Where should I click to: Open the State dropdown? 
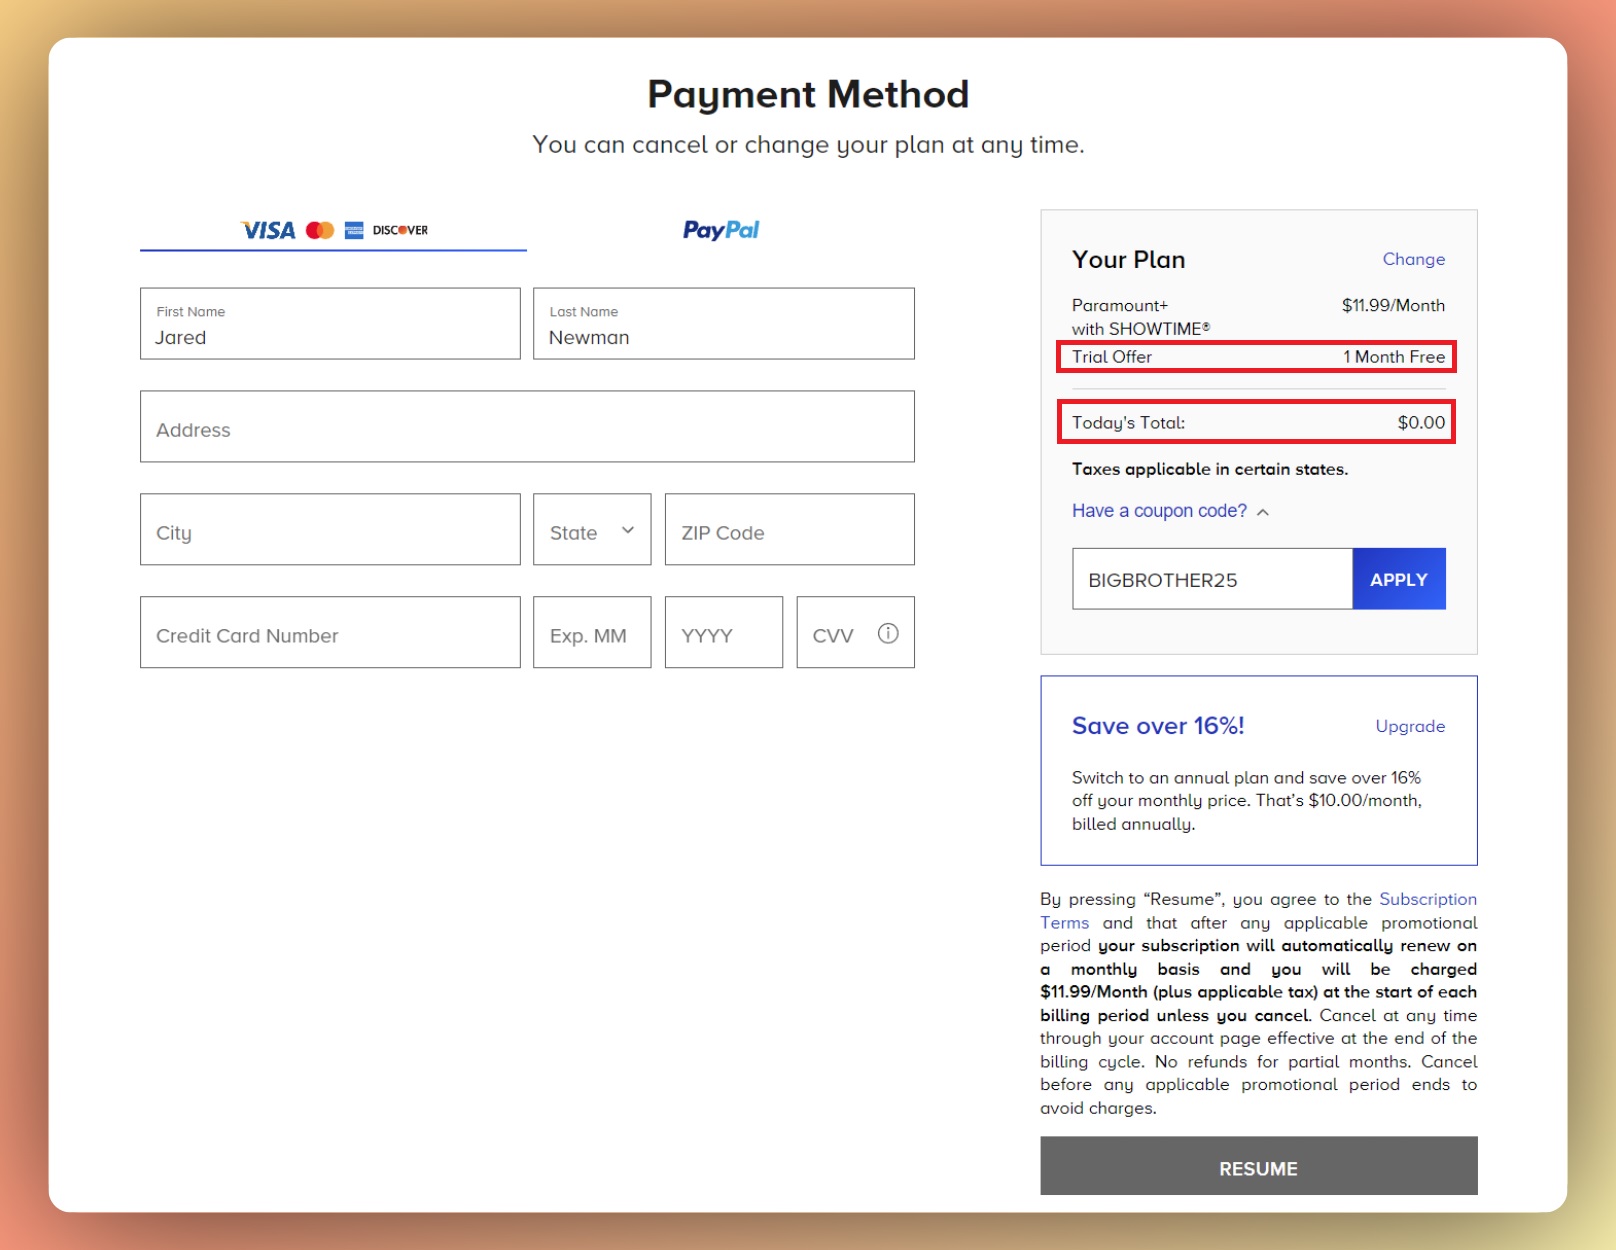[591, 530]
